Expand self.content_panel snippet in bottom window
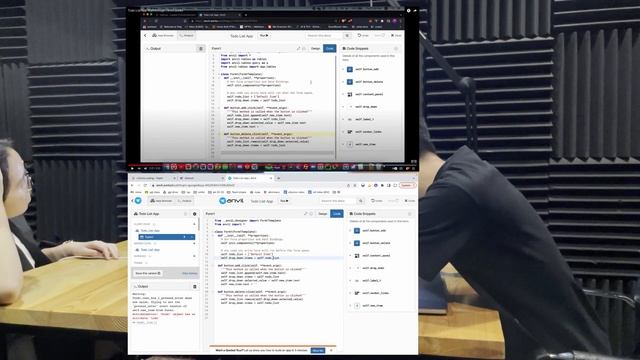 (x=350, y=256)
